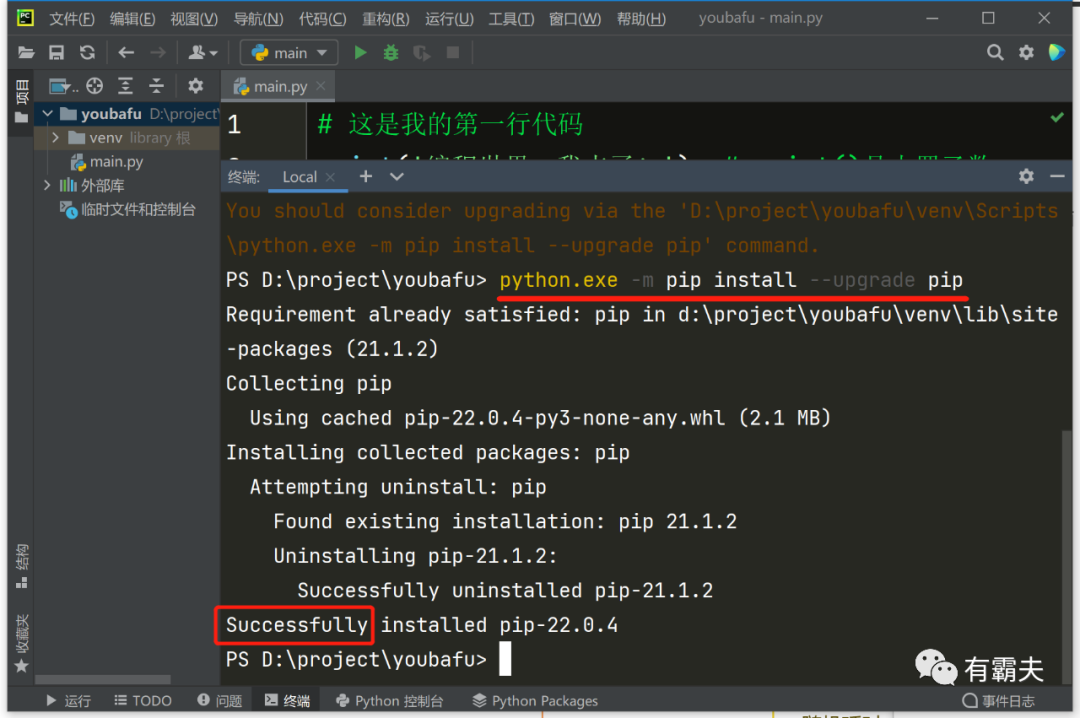Collapse all items in project panel
Viewport: 1080px width, 718px height.
156,86
